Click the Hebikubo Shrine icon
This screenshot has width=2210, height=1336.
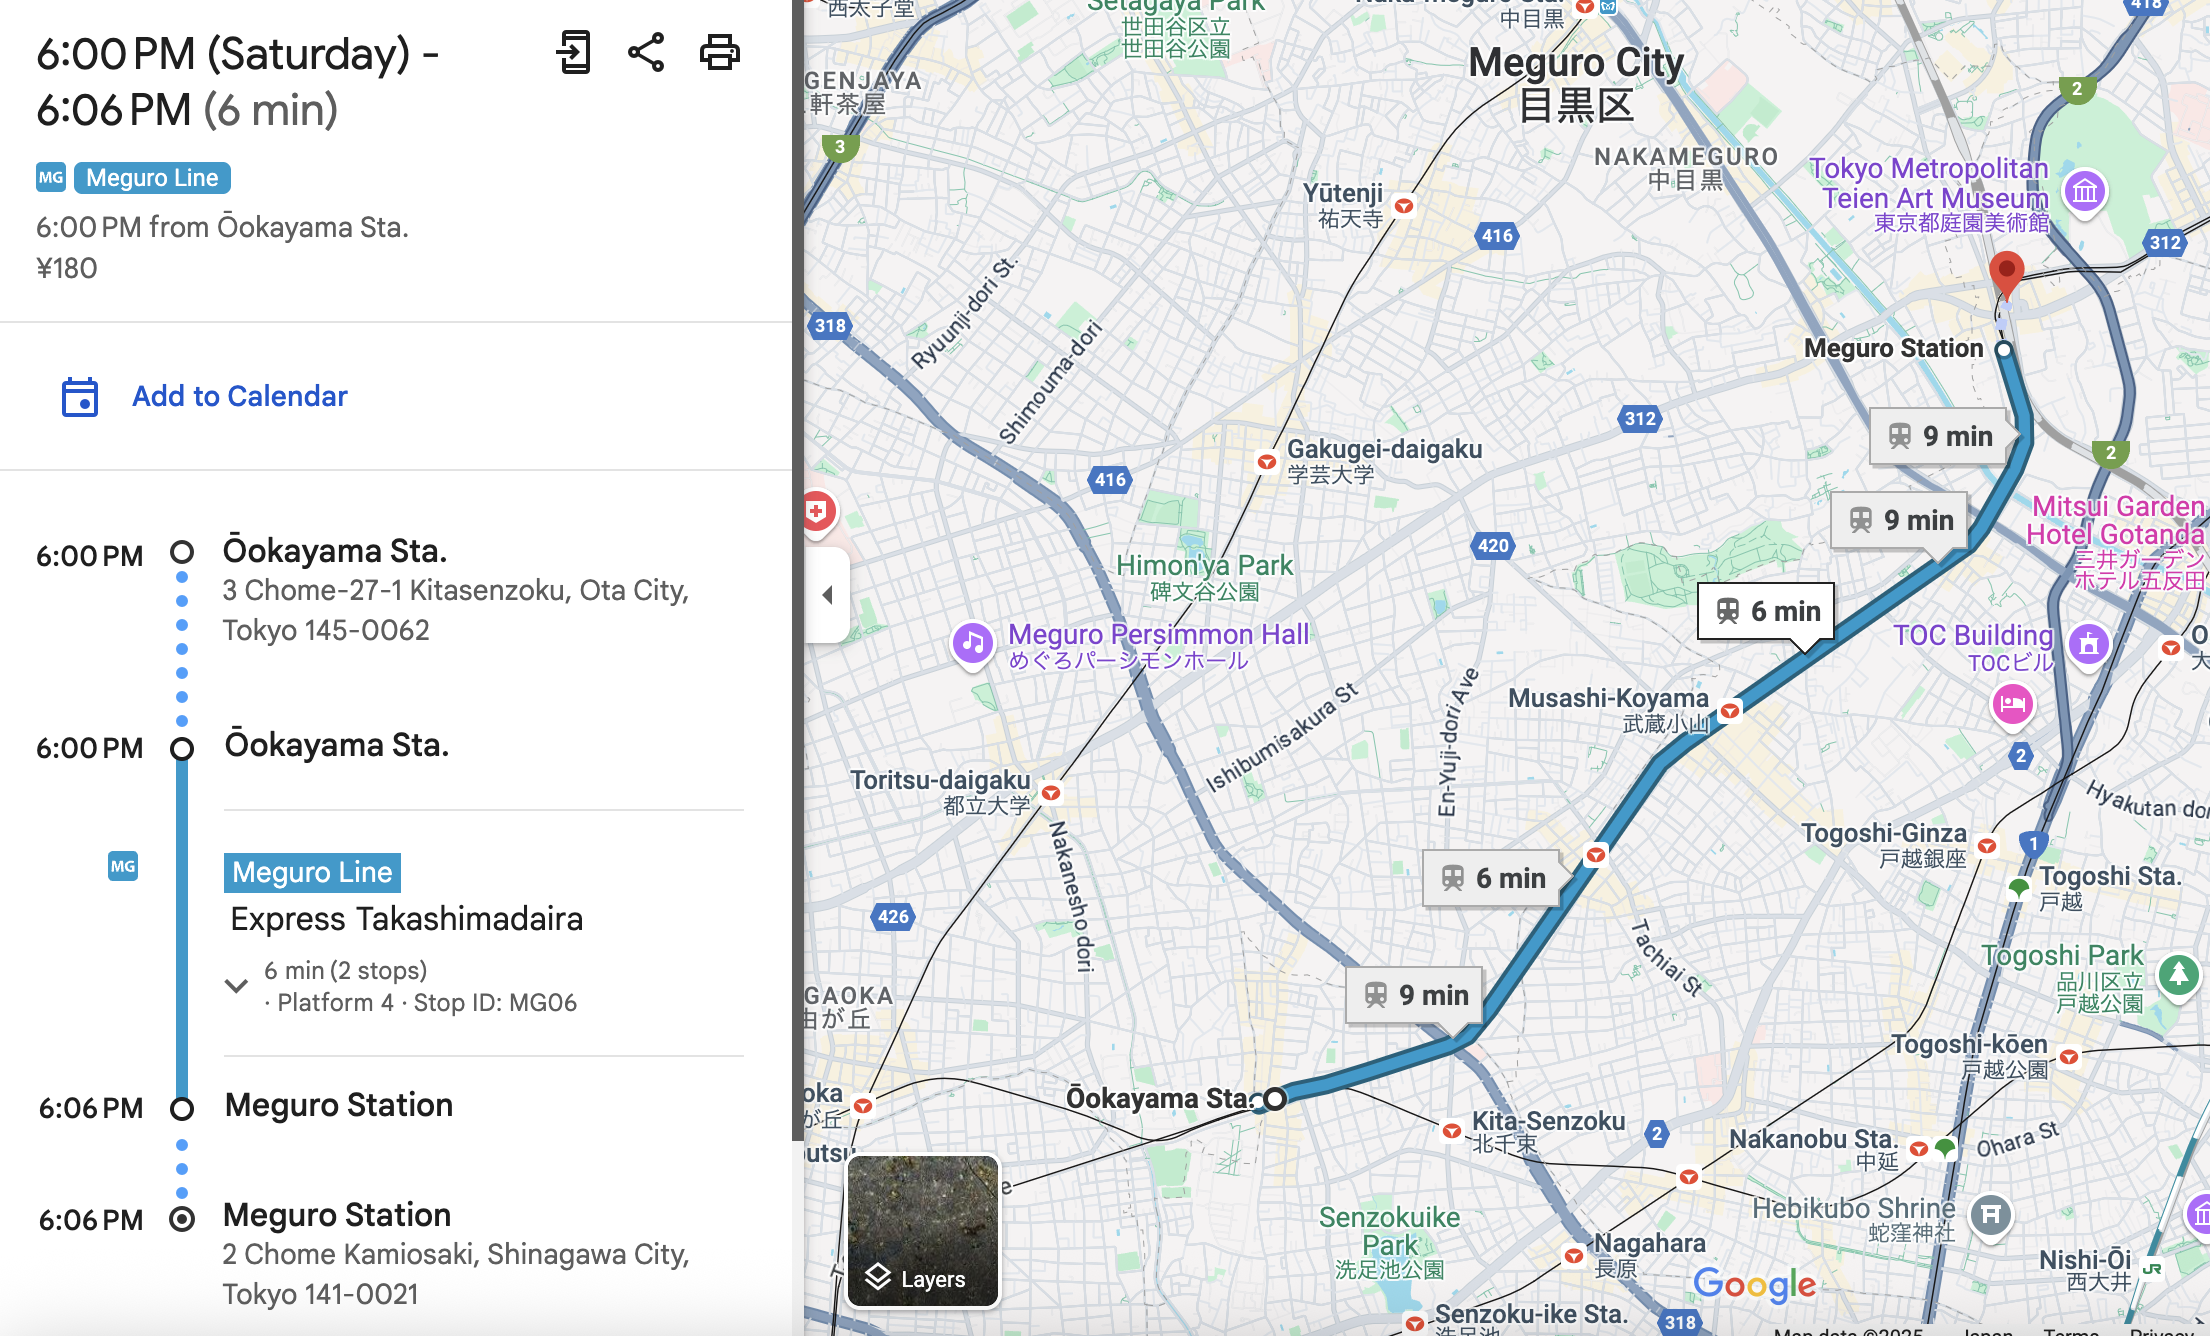(1990, 1215)
